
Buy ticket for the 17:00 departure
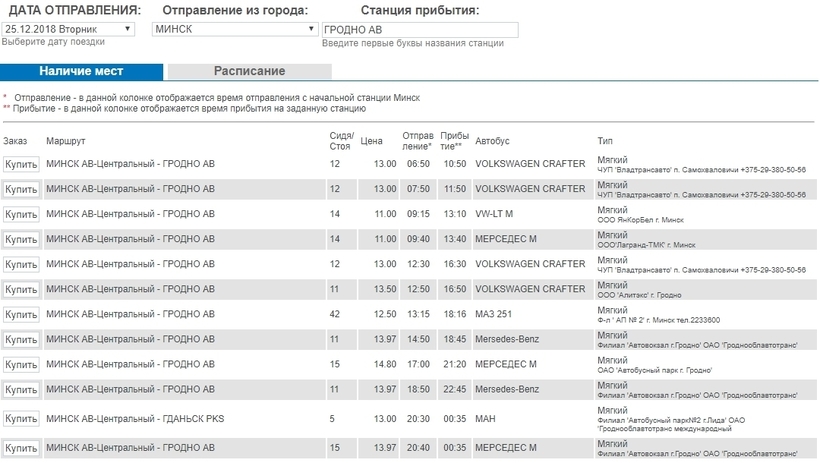pyautogui.click(x=21, y=365)
